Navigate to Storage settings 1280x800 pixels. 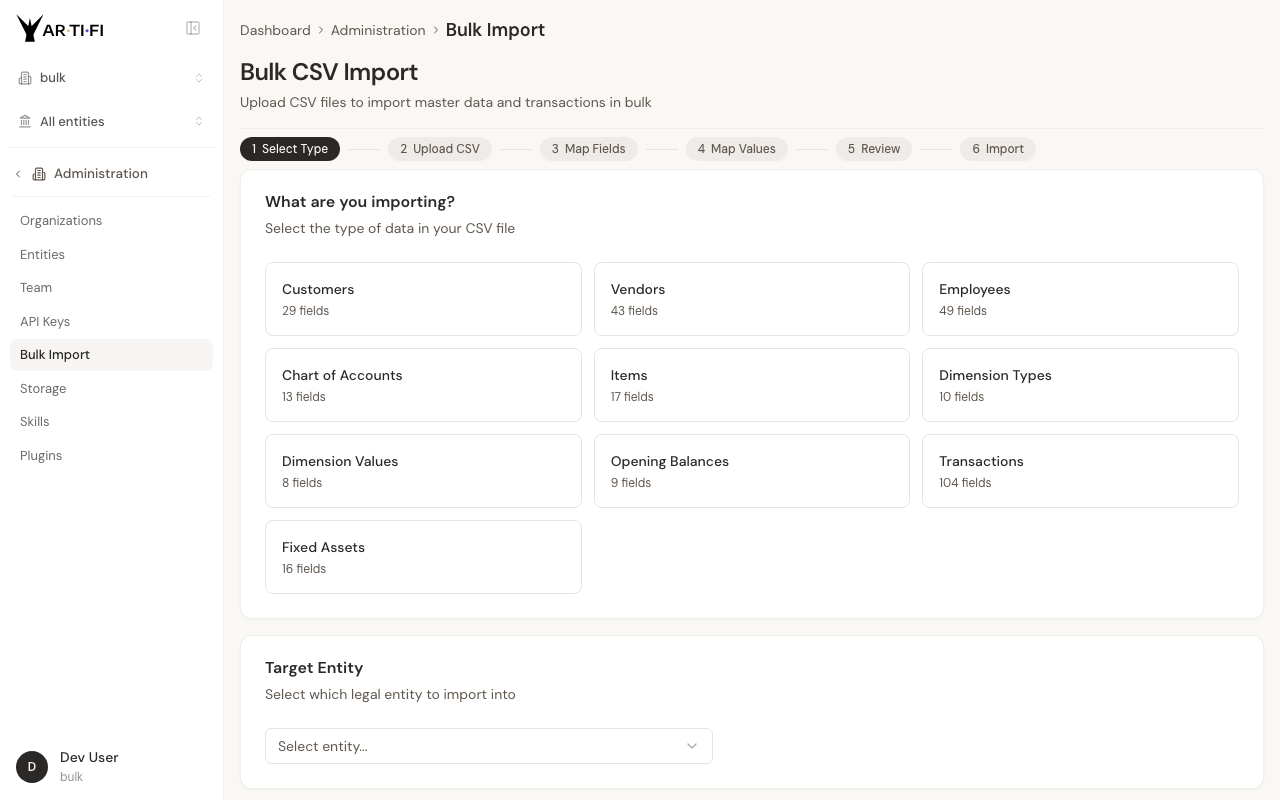[x=43, y=389]
